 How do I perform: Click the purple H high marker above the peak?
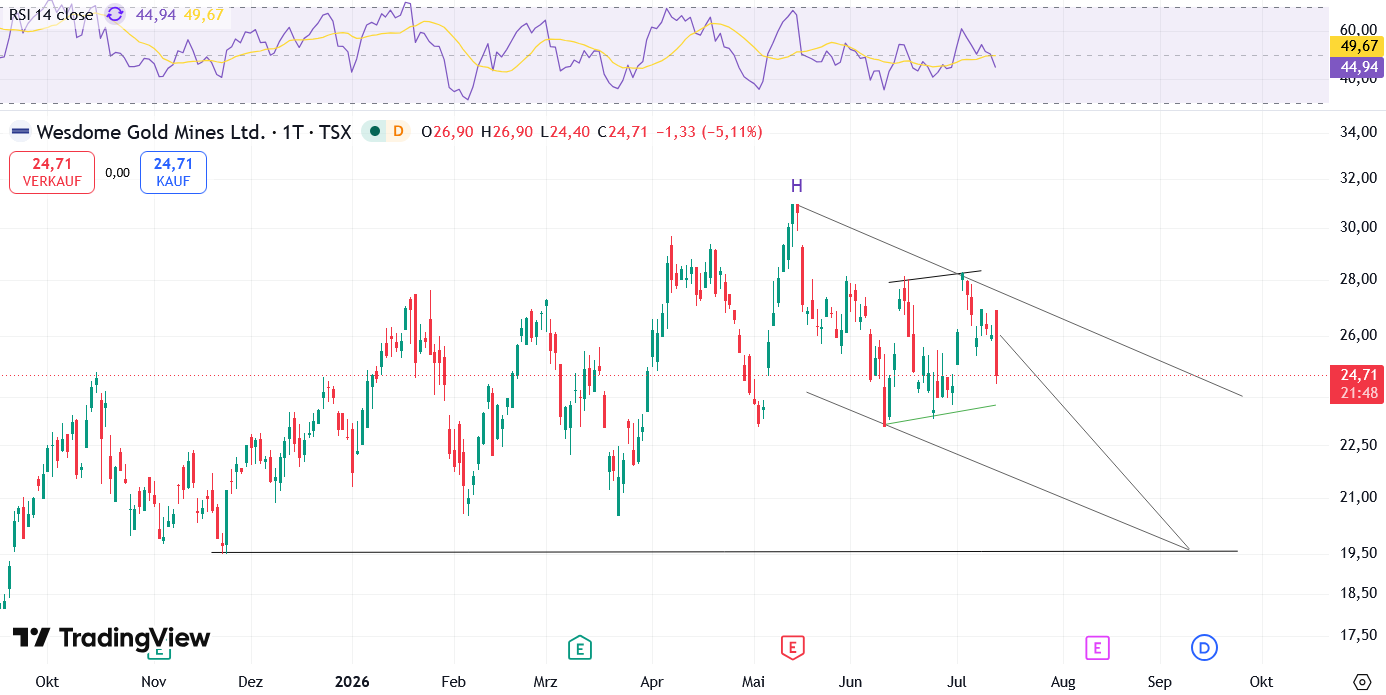pyautogui.click(x=797, y=186)
